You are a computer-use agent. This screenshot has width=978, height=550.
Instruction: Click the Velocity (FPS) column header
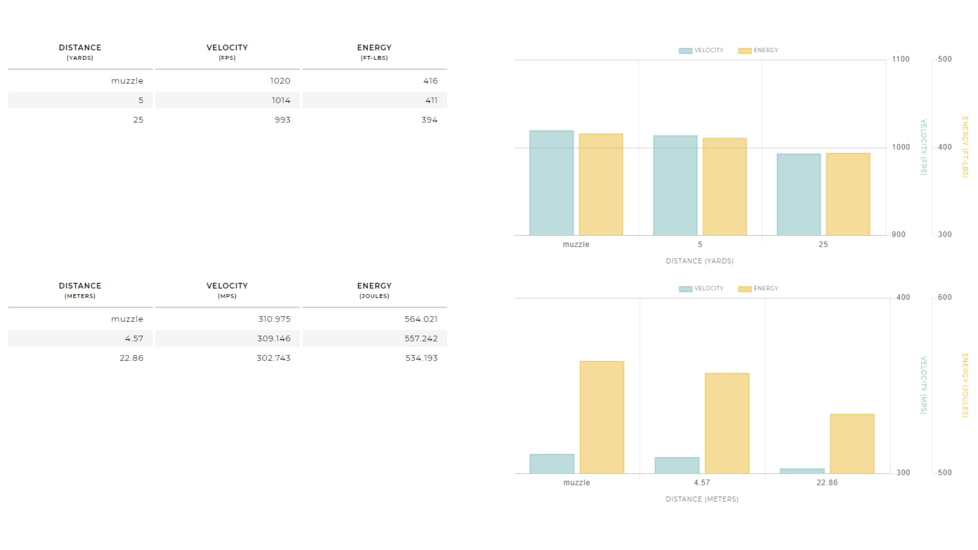[227, 52]
